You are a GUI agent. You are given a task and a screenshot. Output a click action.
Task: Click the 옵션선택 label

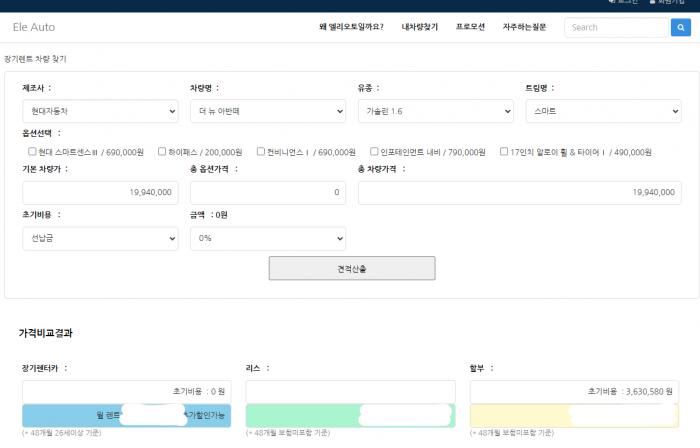click(x=42, y=133)
